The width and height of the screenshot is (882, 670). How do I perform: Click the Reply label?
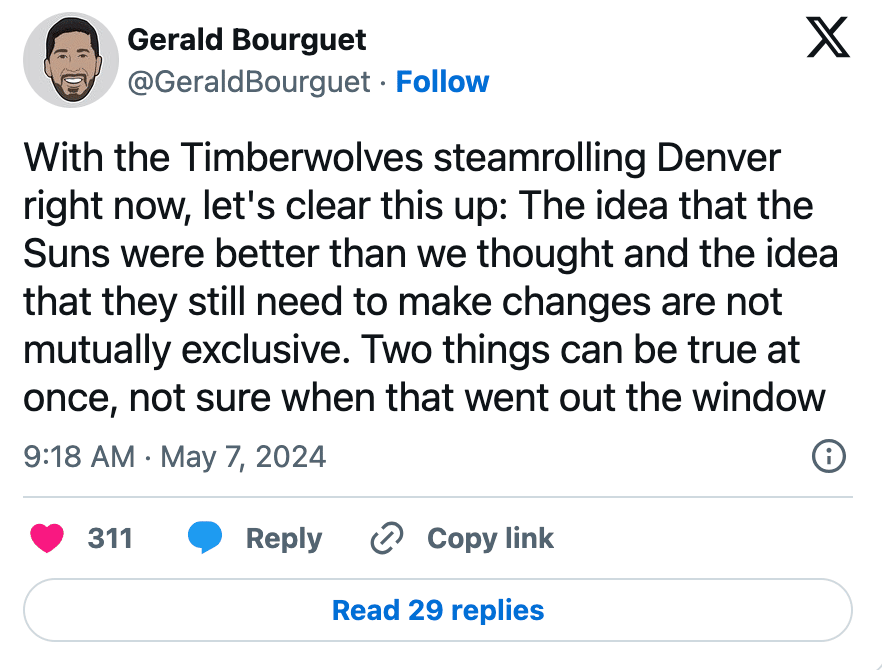point(284,538)
